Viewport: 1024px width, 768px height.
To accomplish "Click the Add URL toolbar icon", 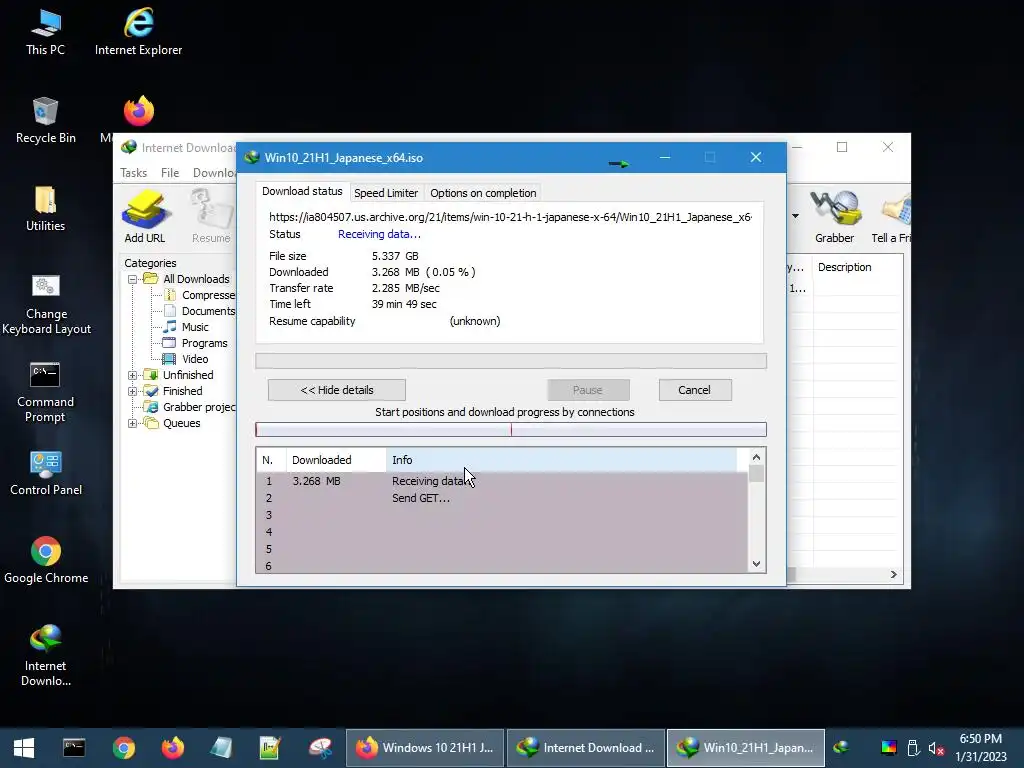I will [x=144, y=216].
